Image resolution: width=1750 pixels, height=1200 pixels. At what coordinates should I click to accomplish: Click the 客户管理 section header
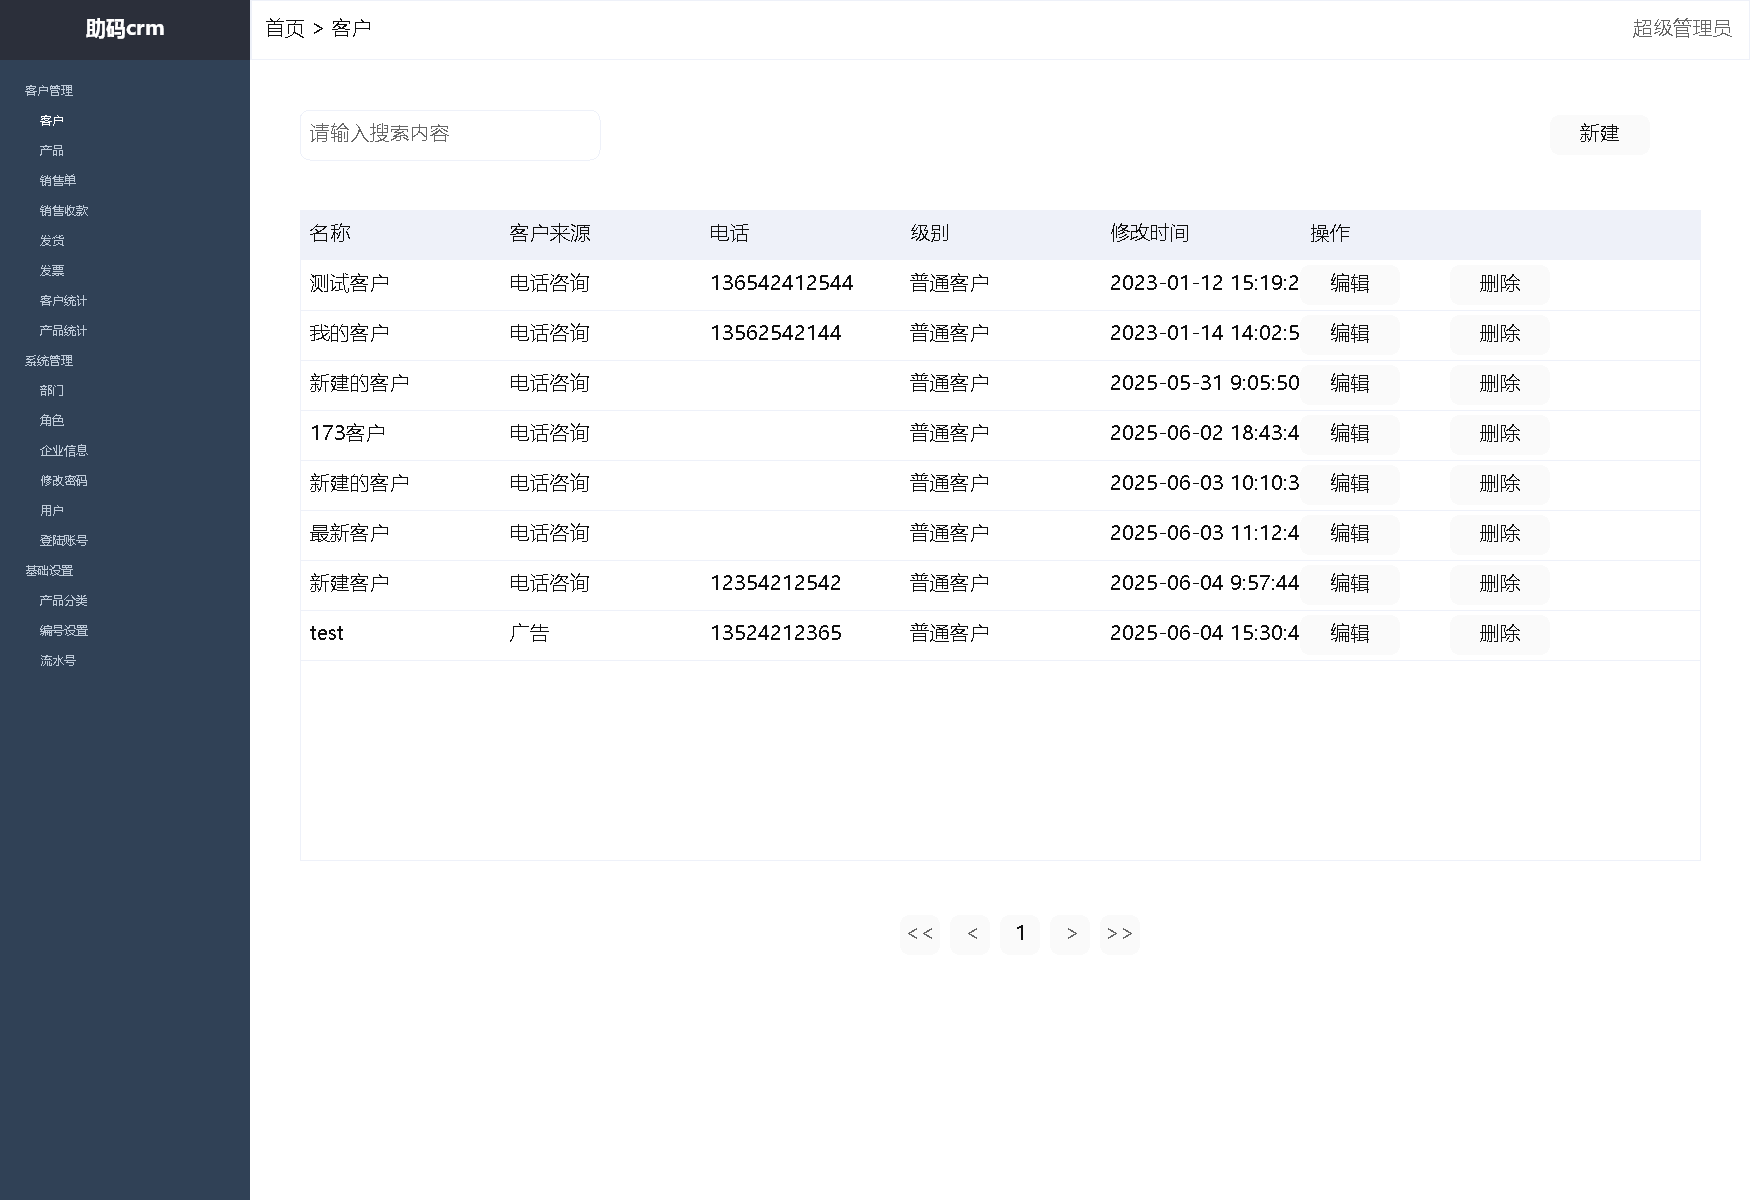point(49,90)
